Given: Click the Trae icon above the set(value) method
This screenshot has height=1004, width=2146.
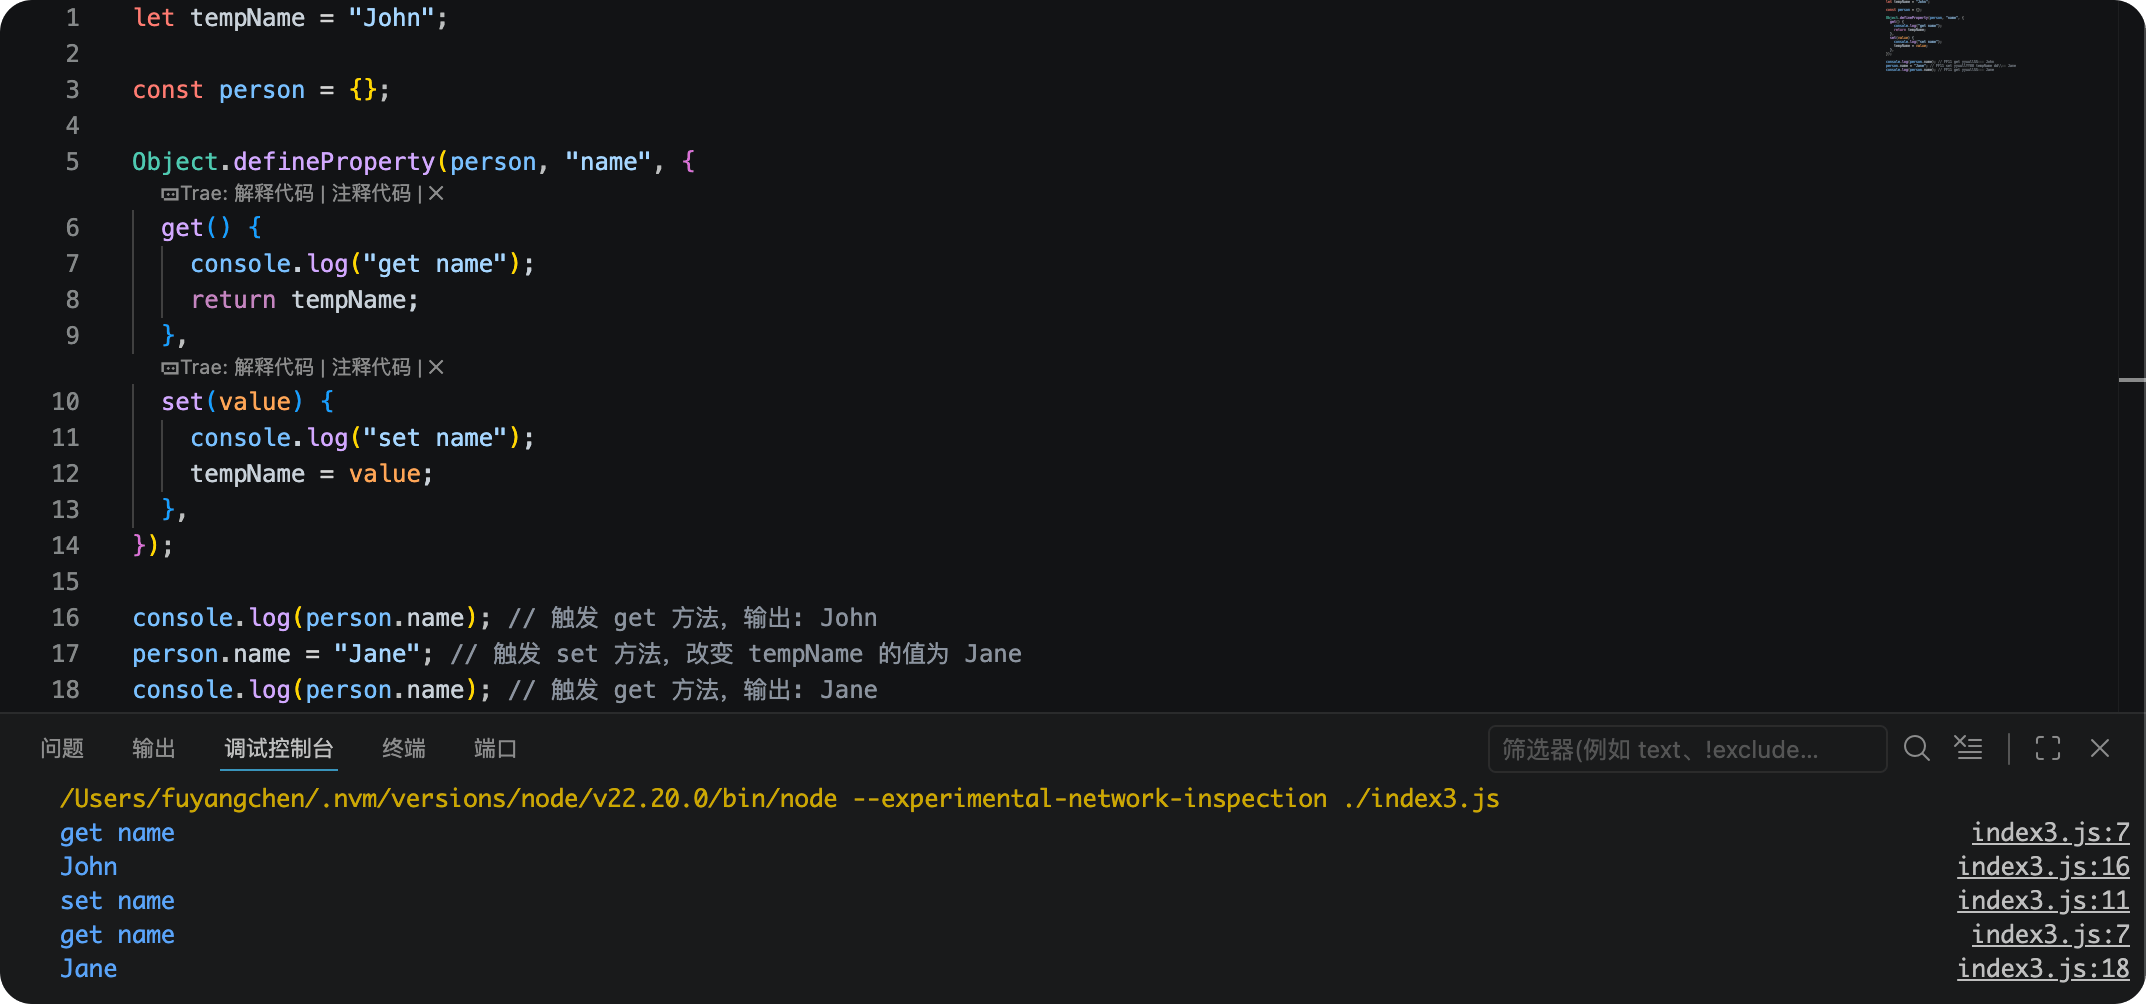Looking at the screenshot, I should [x=170, y=368].
